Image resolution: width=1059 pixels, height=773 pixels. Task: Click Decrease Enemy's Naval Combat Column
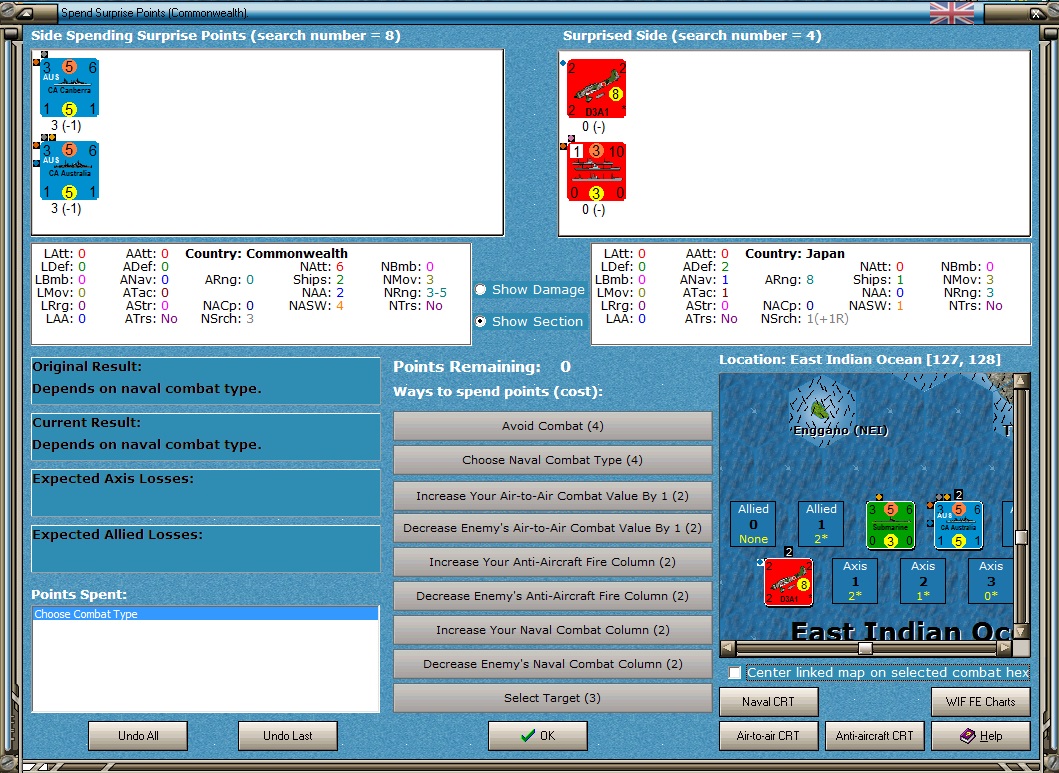(552, 664)
